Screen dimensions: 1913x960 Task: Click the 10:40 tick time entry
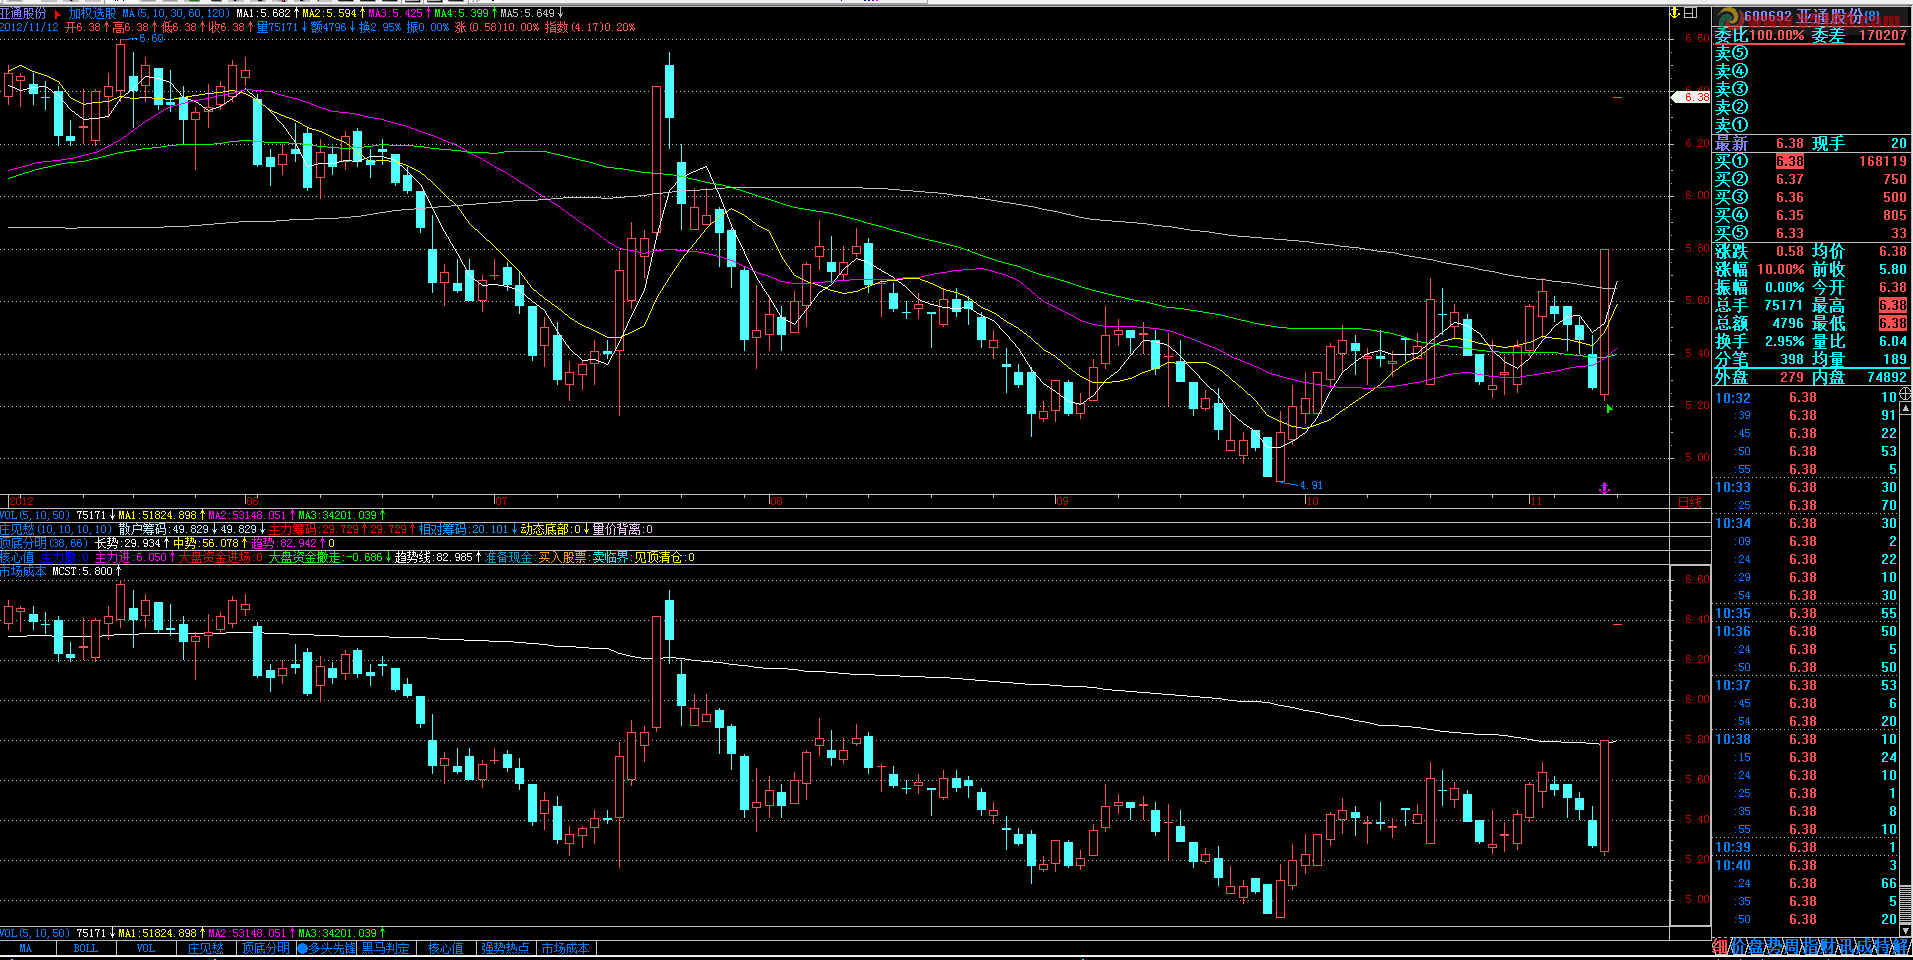point(1733,865)
